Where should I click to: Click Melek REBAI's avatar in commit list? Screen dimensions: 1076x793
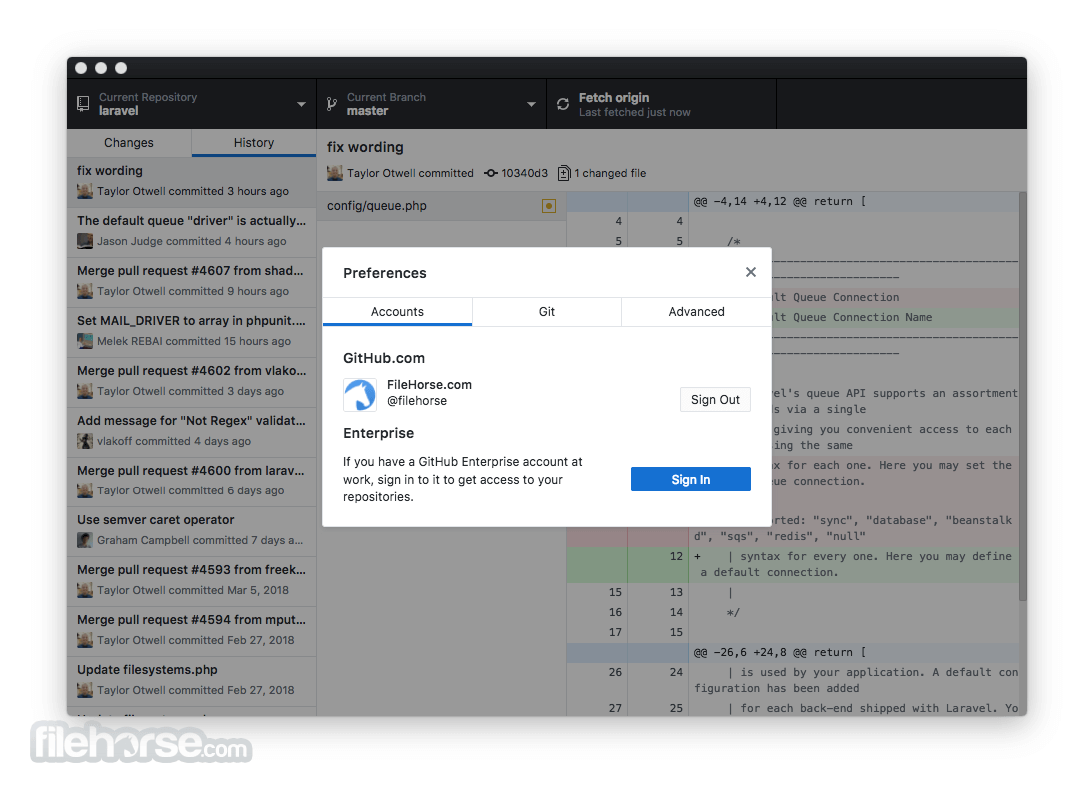click(85, 341)
